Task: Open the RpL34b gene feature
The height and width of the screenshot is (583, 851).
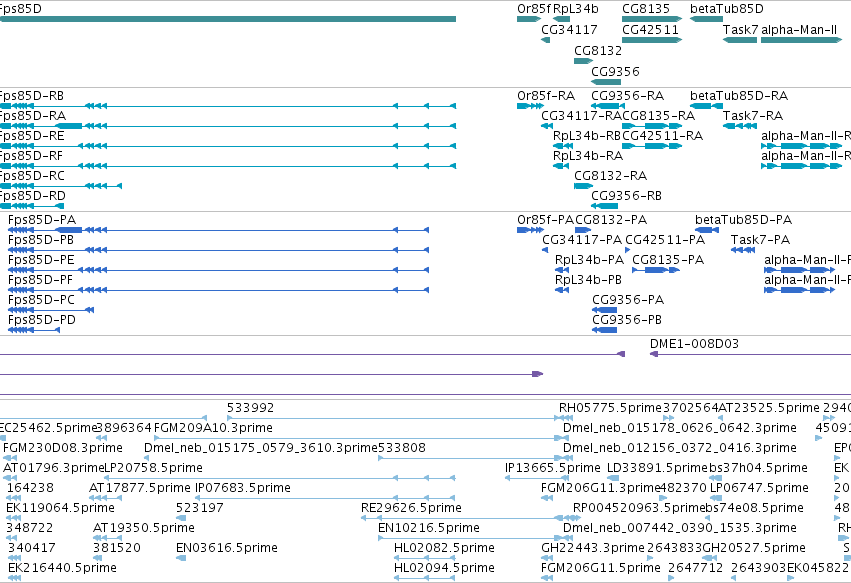Action: coord(562,19)
